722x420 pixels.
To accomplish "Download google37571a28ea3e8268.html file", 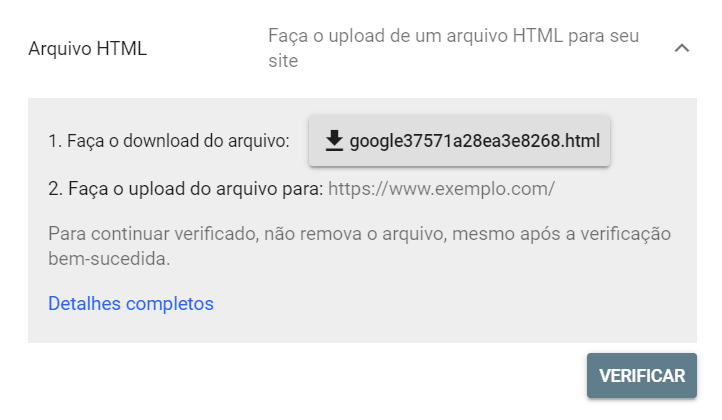I will tap(460, 141).
